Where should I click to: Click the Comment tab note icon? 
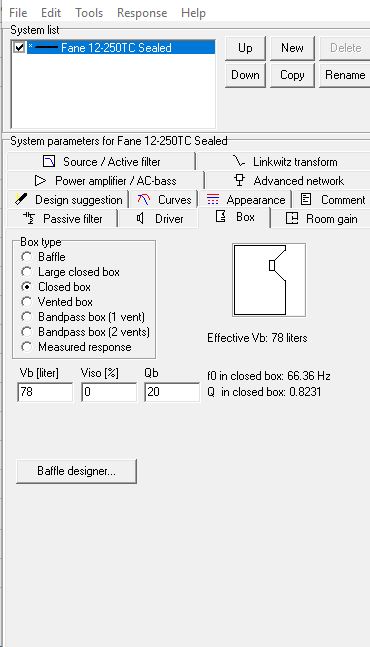click(306, 199)
